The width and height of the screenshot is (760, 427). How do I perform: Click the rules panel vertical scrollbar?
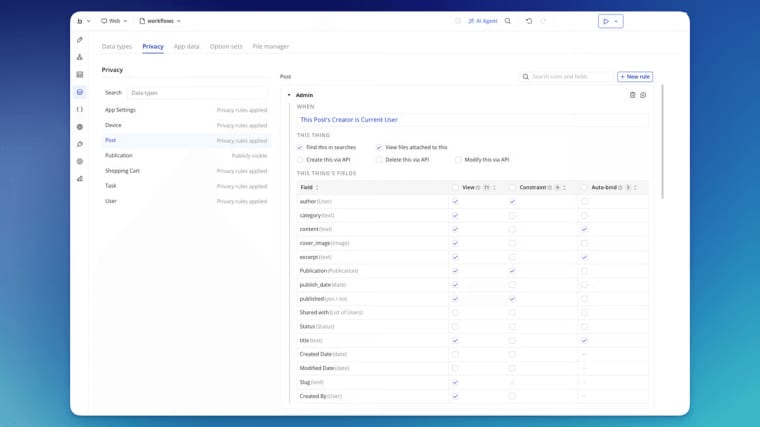(663, 142)
